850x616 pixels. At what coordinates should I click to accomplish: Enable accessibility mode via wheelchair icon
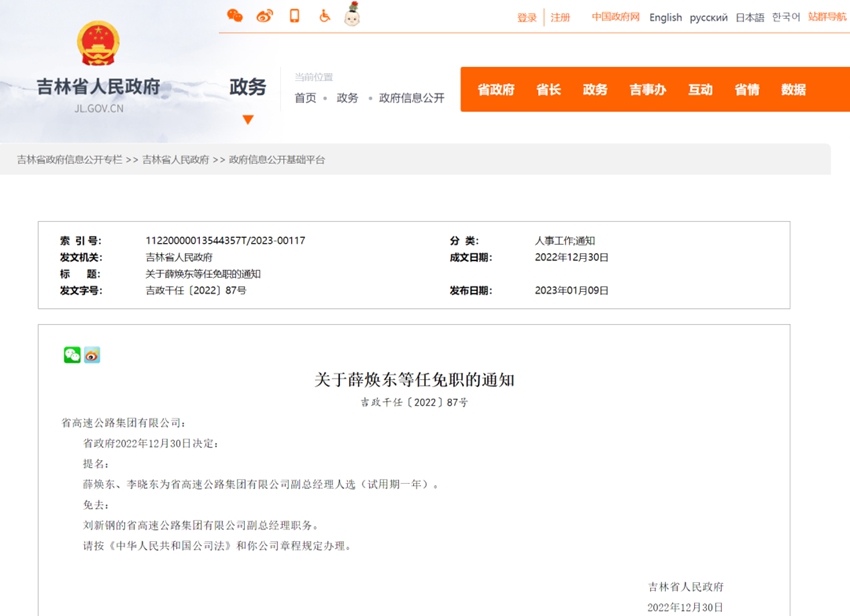point(324,16)
